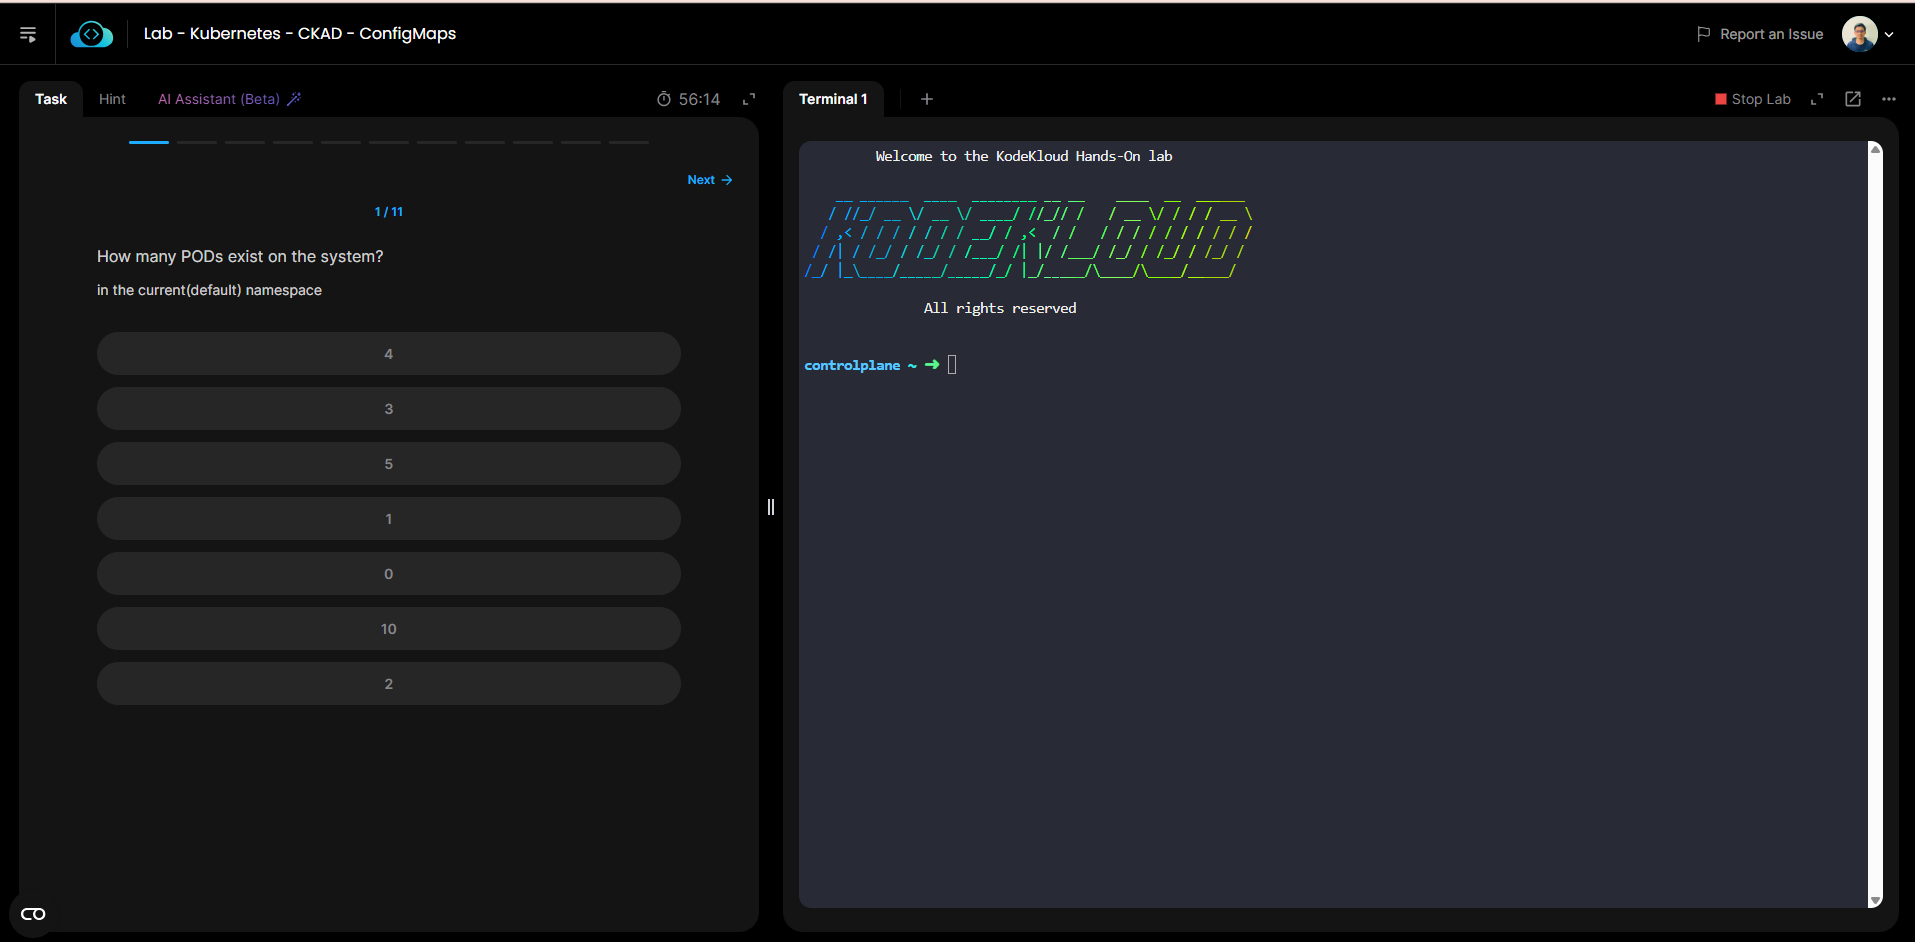Screen dimensions: 1915x942
Task: Select answer option 0
Action: (x=388, y=574)
